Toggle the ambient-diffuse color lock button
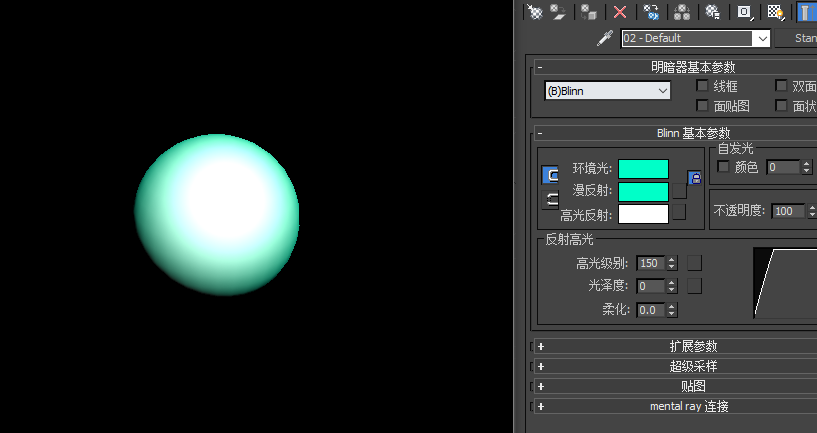 tap(695, 178)
